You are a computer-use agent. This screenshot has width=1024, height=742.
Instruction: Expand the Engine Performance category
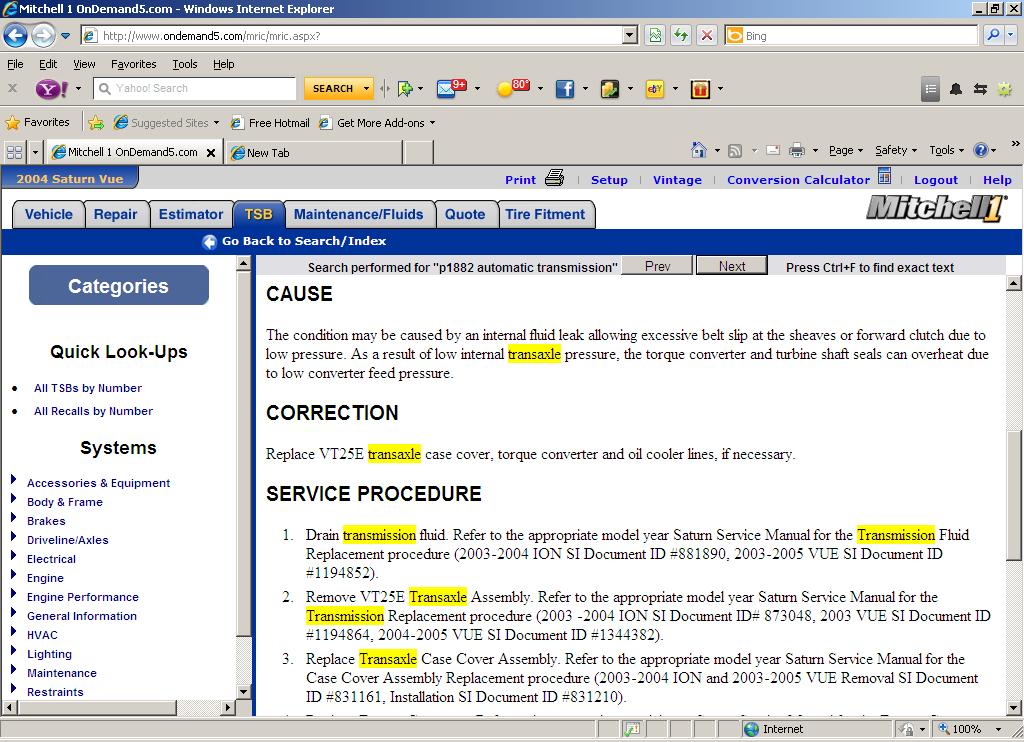pyautogui.click(x=82, y=596)
